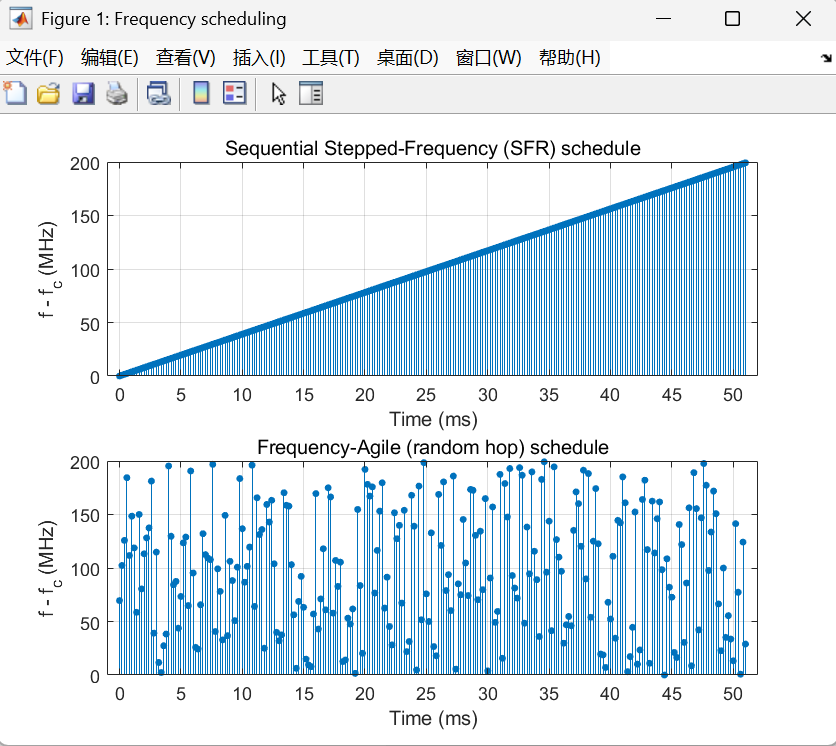Open the 文件(F) menu

coord(35,58)
